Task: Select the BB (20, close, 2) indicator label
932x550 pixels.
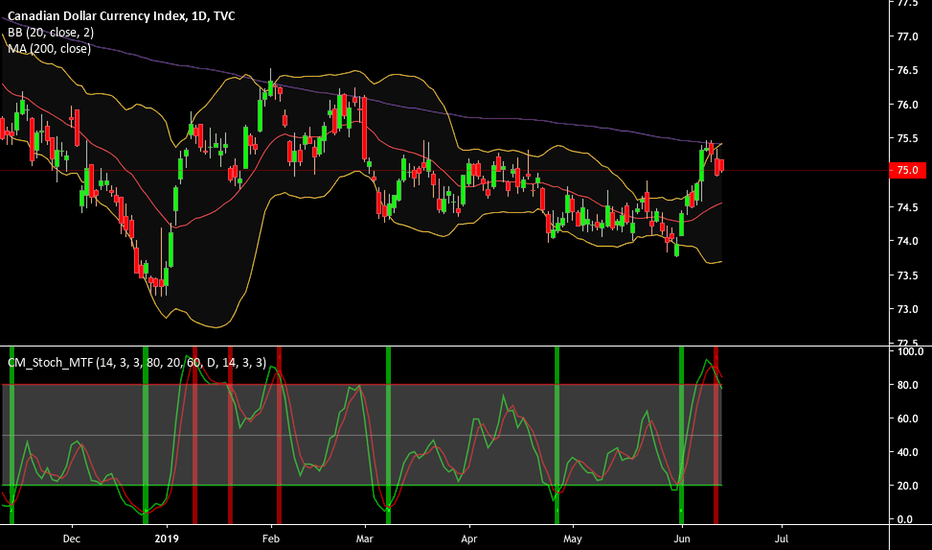Action: (x=51, y=33)
